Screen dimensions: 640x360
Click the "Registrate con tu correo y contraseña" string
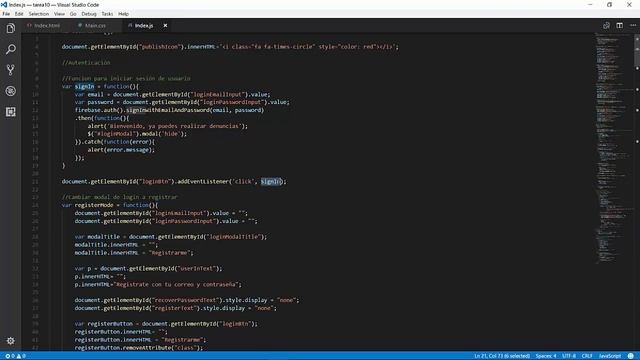click(x=176, y=284)
